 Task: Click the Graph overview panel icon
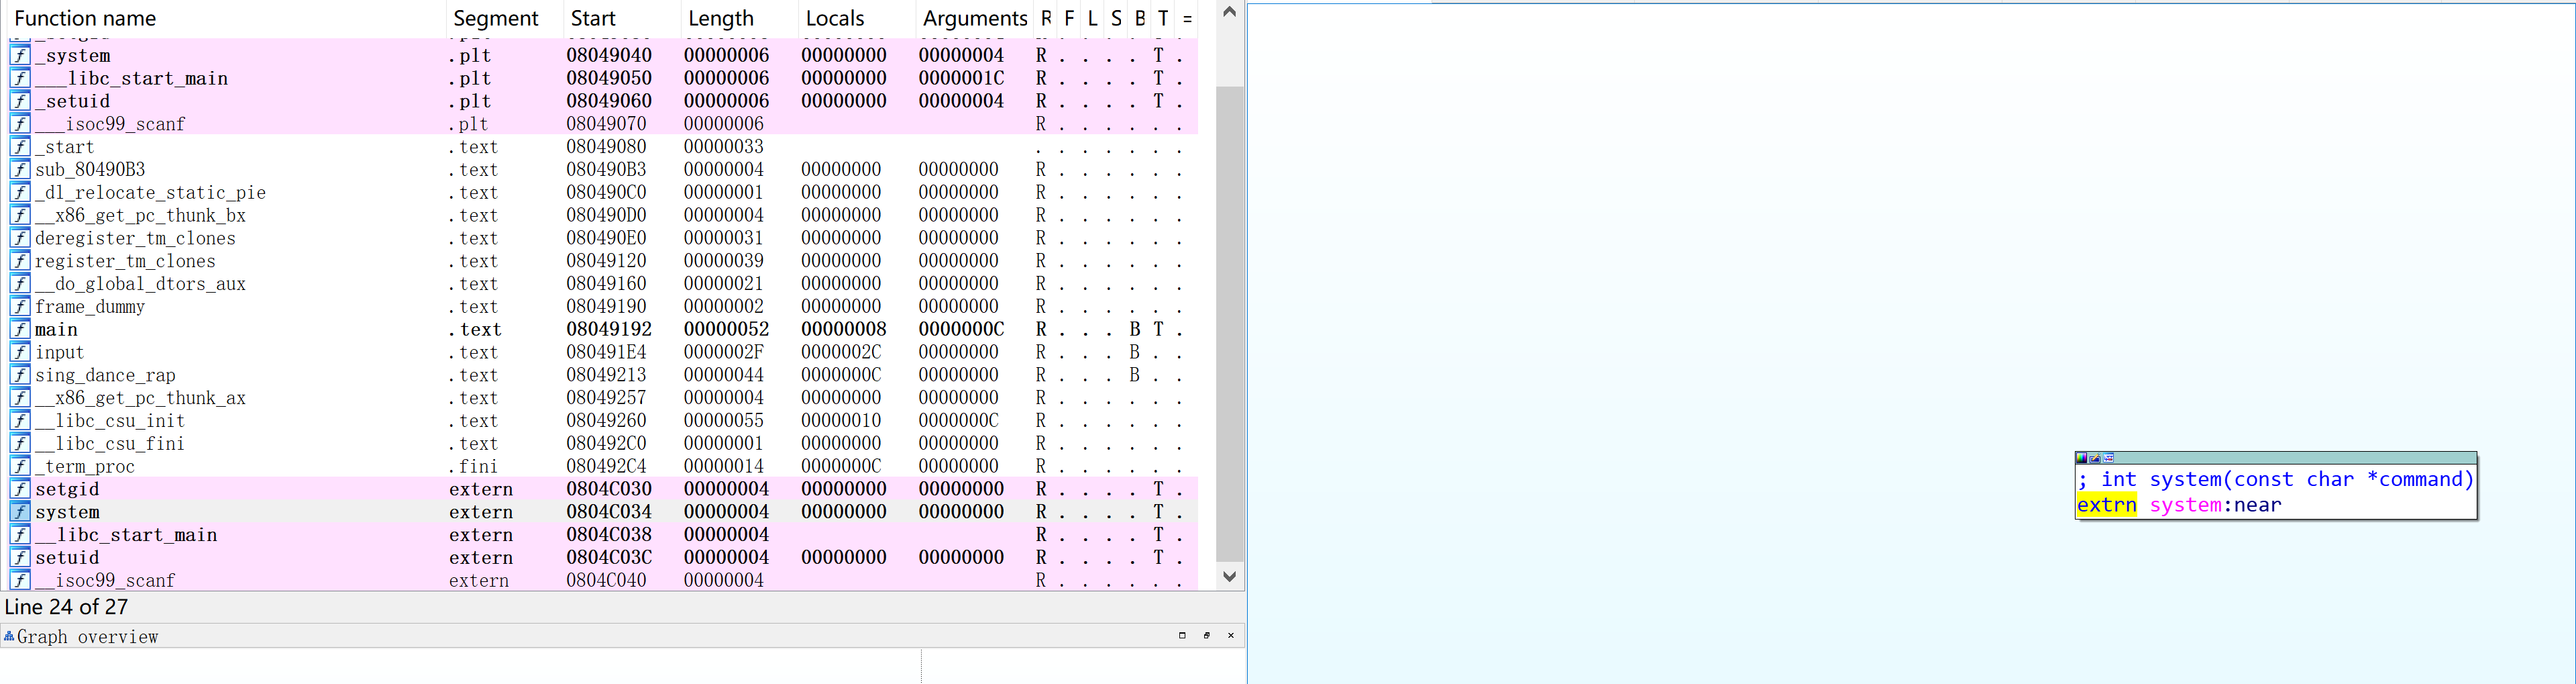point(9,636)
